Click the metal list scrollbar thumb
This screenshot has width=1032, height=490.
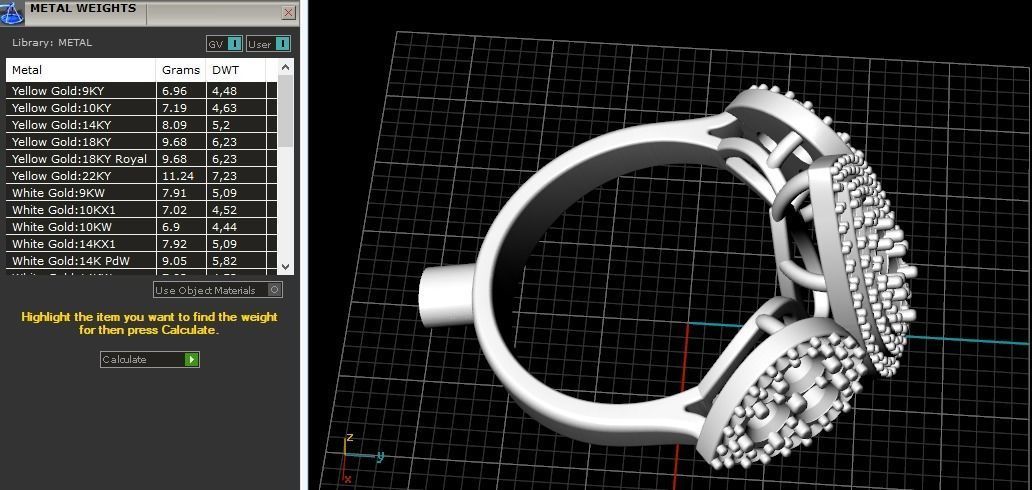tap(285, 111)
